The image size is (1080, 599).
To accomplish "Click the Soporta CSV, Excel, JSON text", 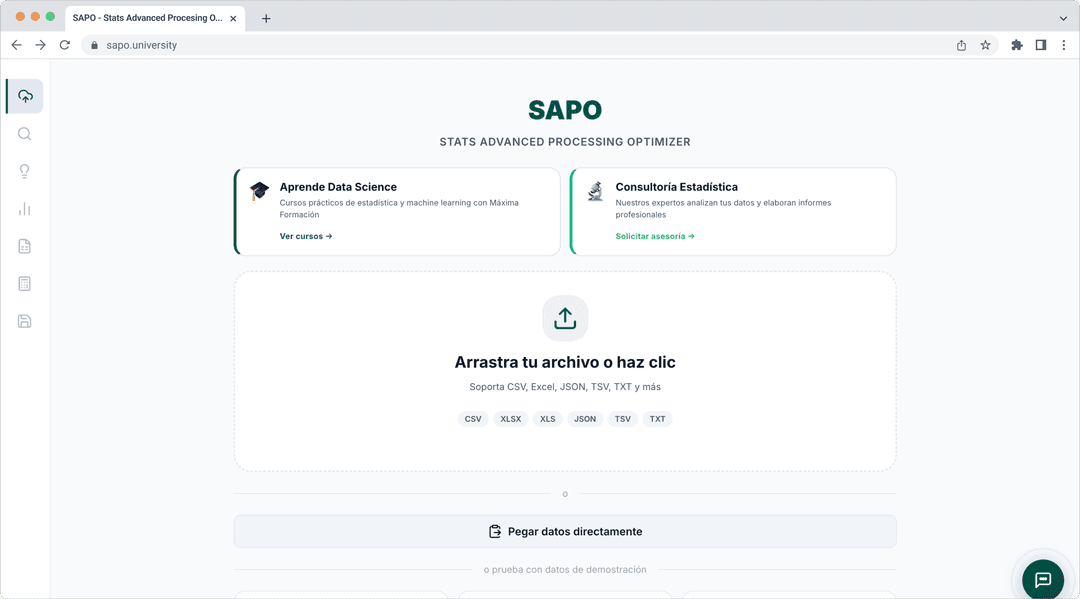I will coord(565,387).
